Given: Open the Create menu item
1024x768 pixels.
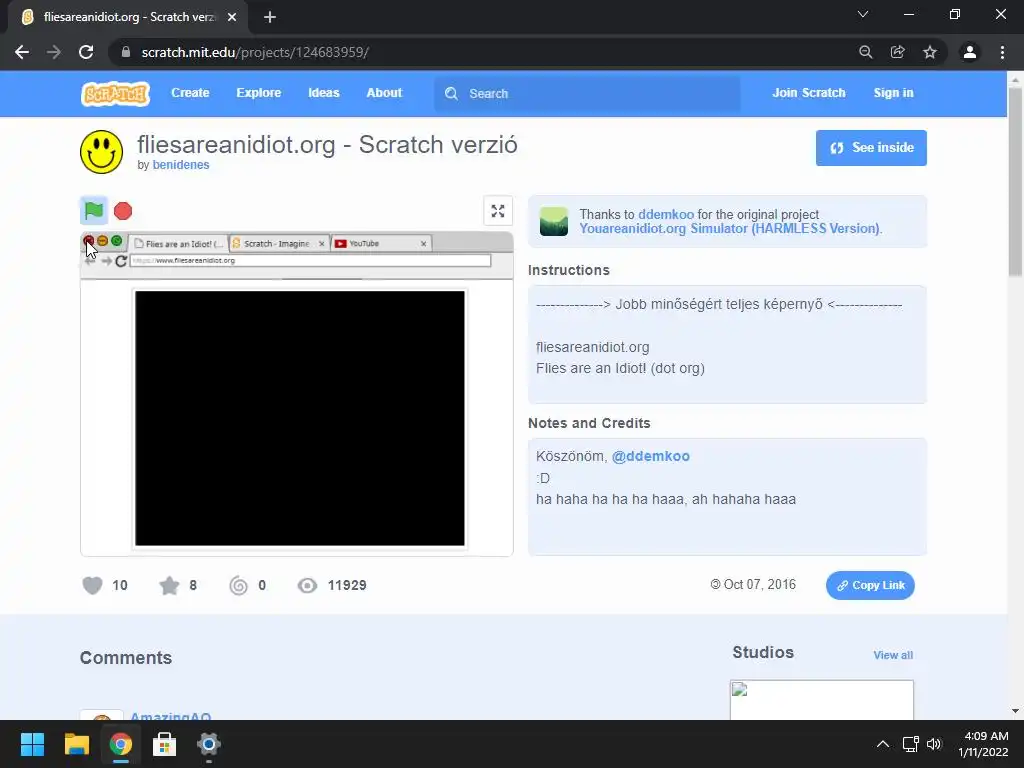Looking at the screenshot, I should point(190,93).
